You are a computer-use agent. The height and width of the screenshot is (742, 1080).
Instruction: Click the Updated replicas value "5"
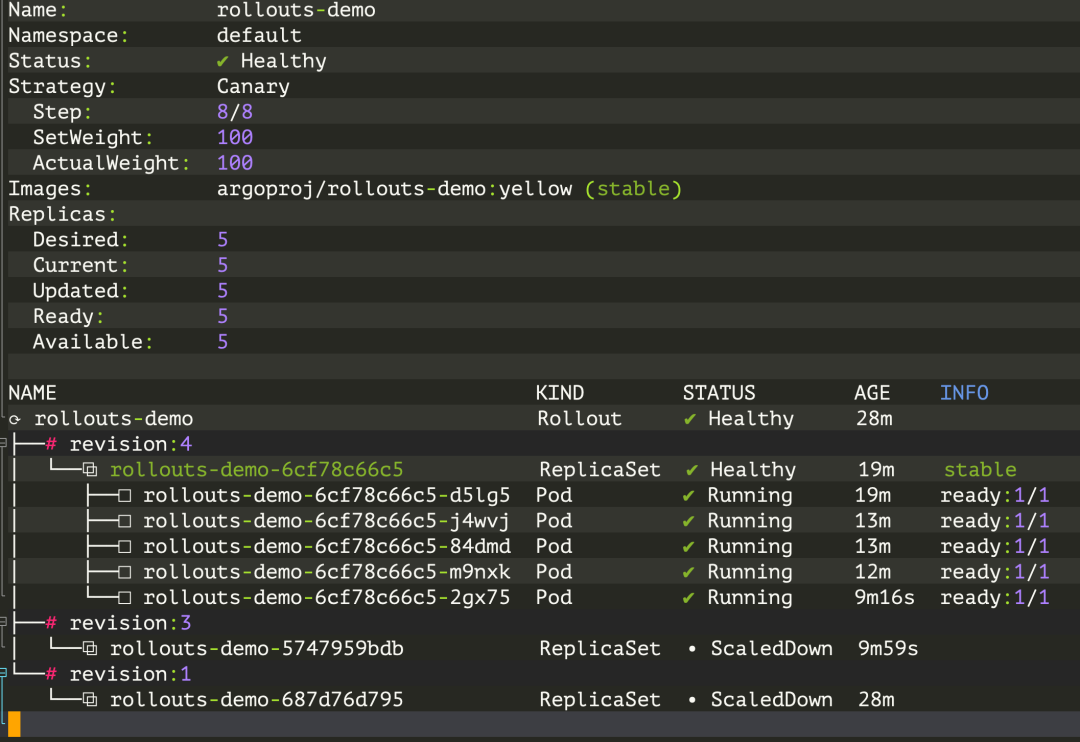[222, 291]
